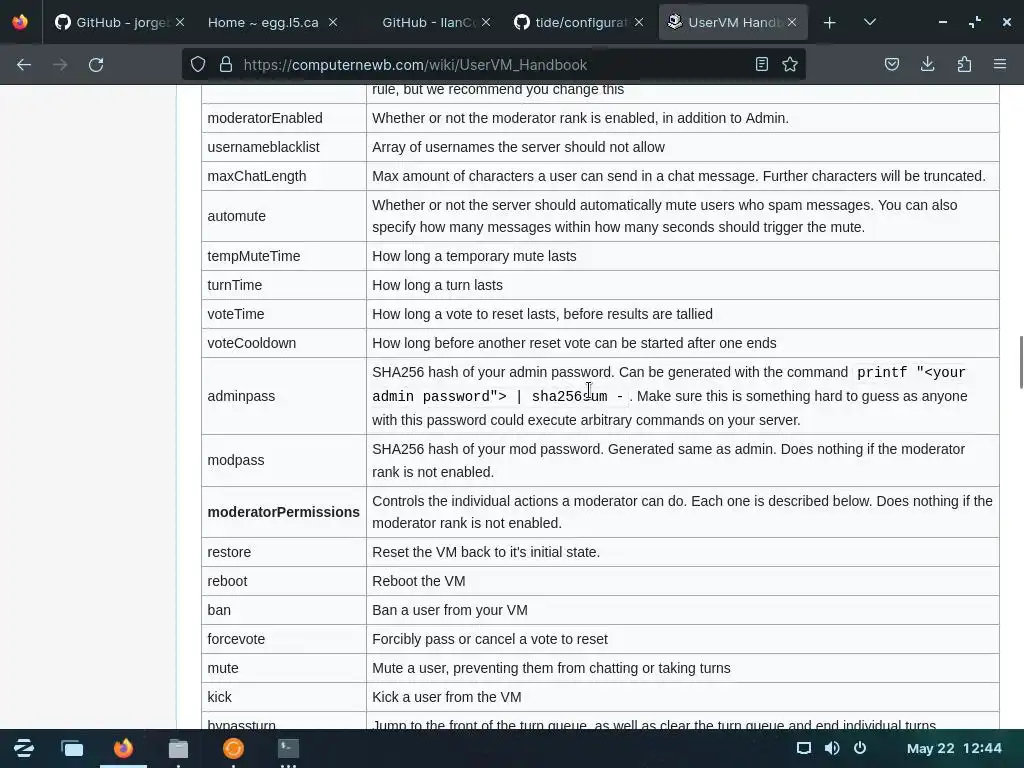Image resolution: width=1024 pixels, height=768 pixels.
Task: Save page to Pocket
Action: pyautogui.click(x=891, y=64)
